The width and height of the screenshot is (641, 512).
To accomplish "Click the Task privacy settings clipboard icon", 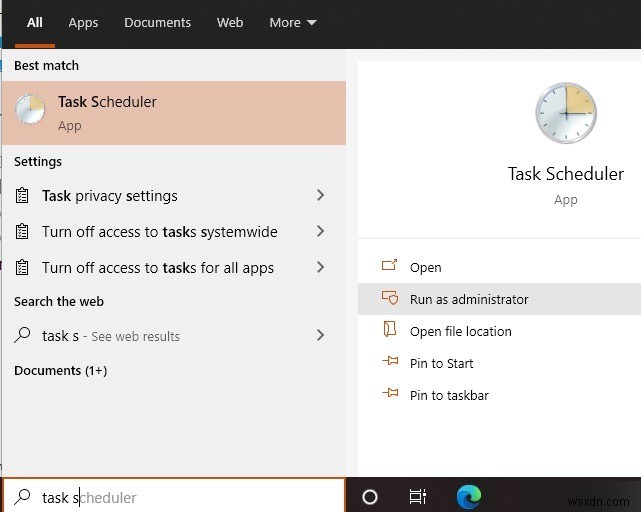I will pyautogui.click(x=22, y=195).
